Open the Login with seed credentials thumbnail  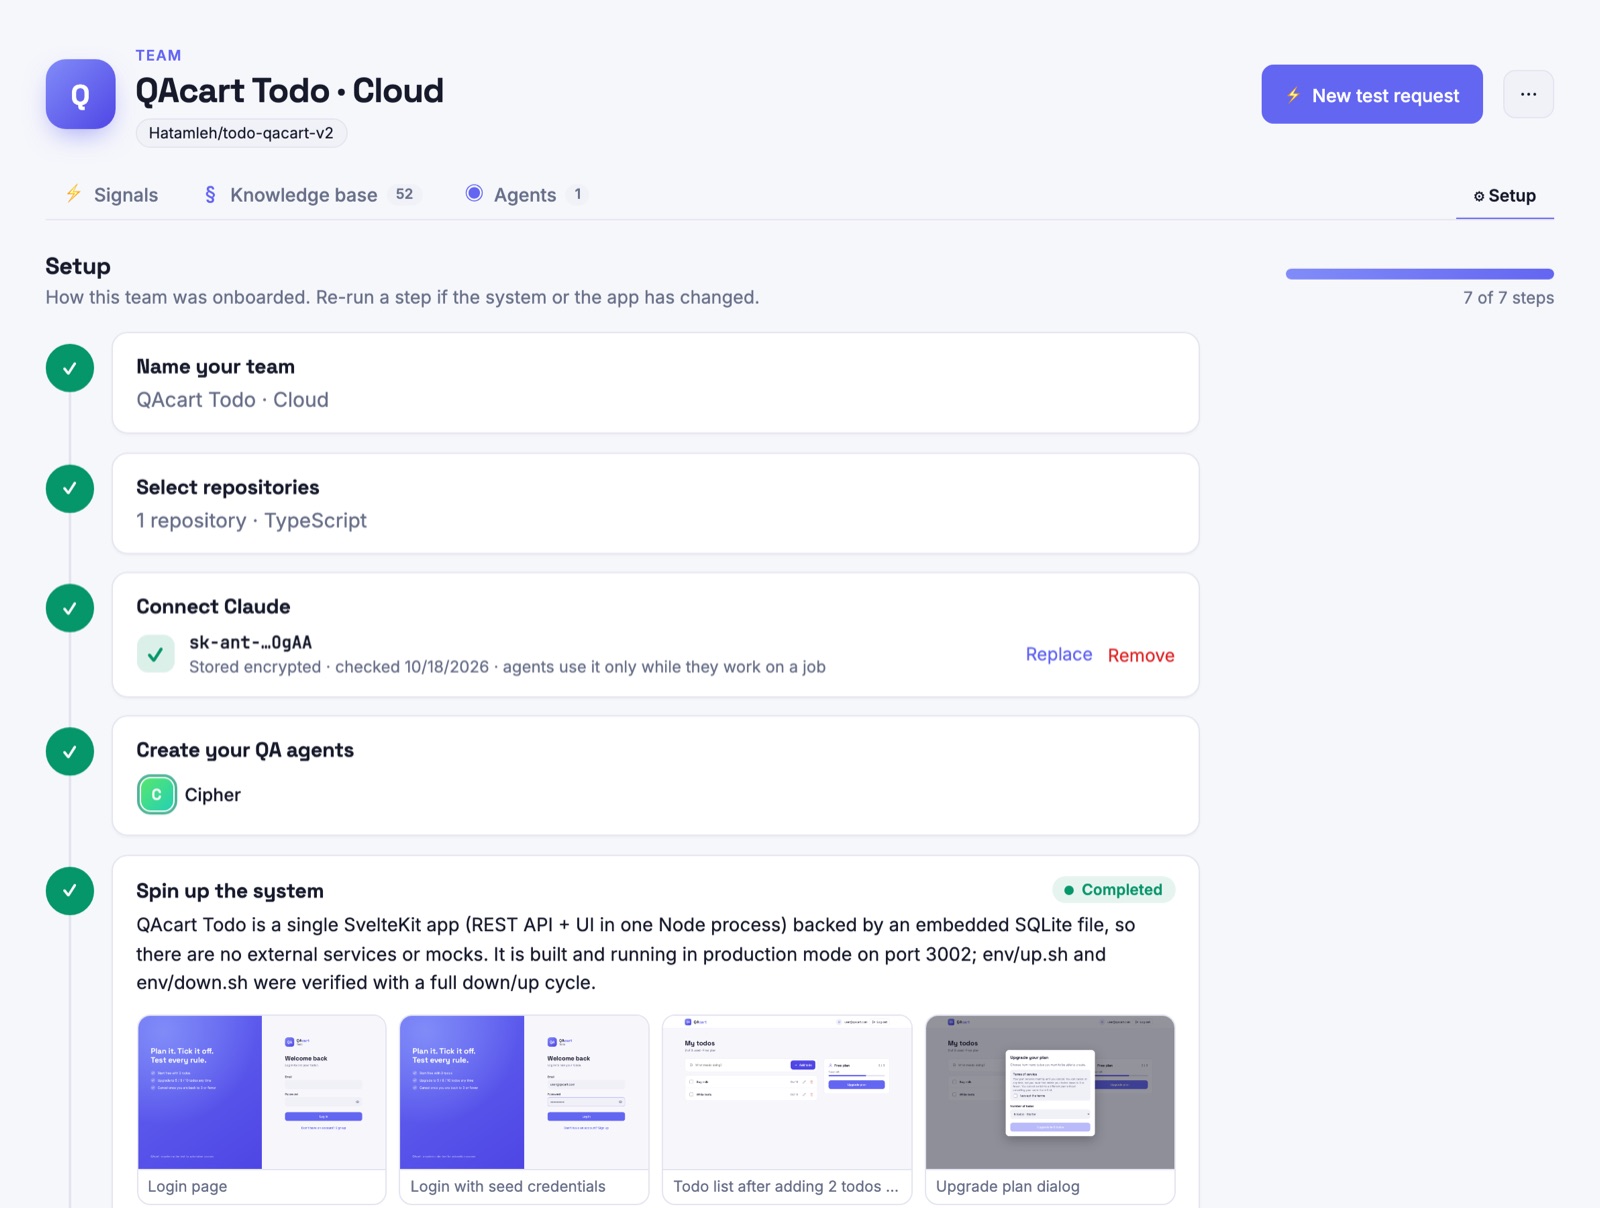(524, 1109)
